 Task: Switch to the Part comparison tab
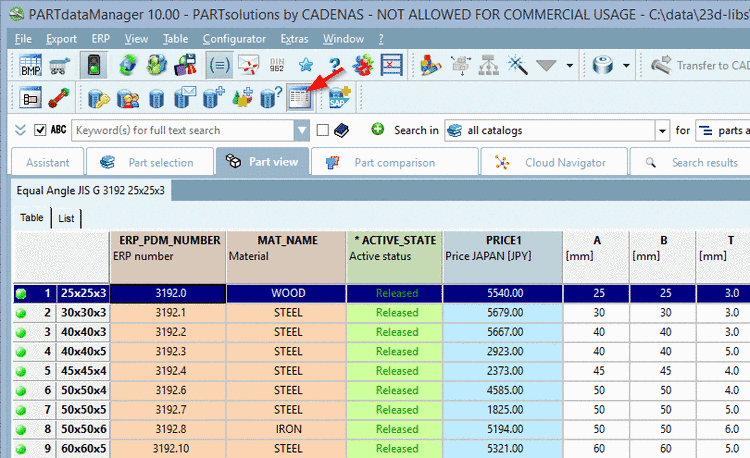395,163
